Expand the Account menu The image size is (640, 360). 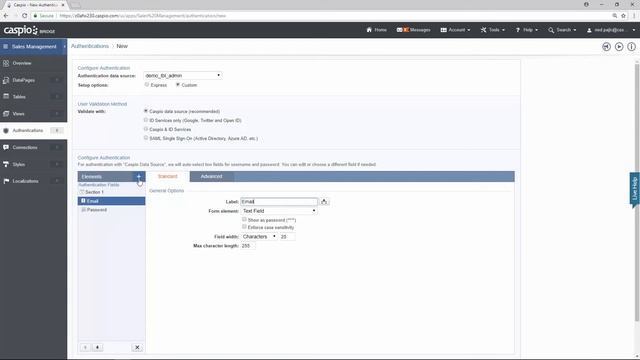[x=456, y=30]
